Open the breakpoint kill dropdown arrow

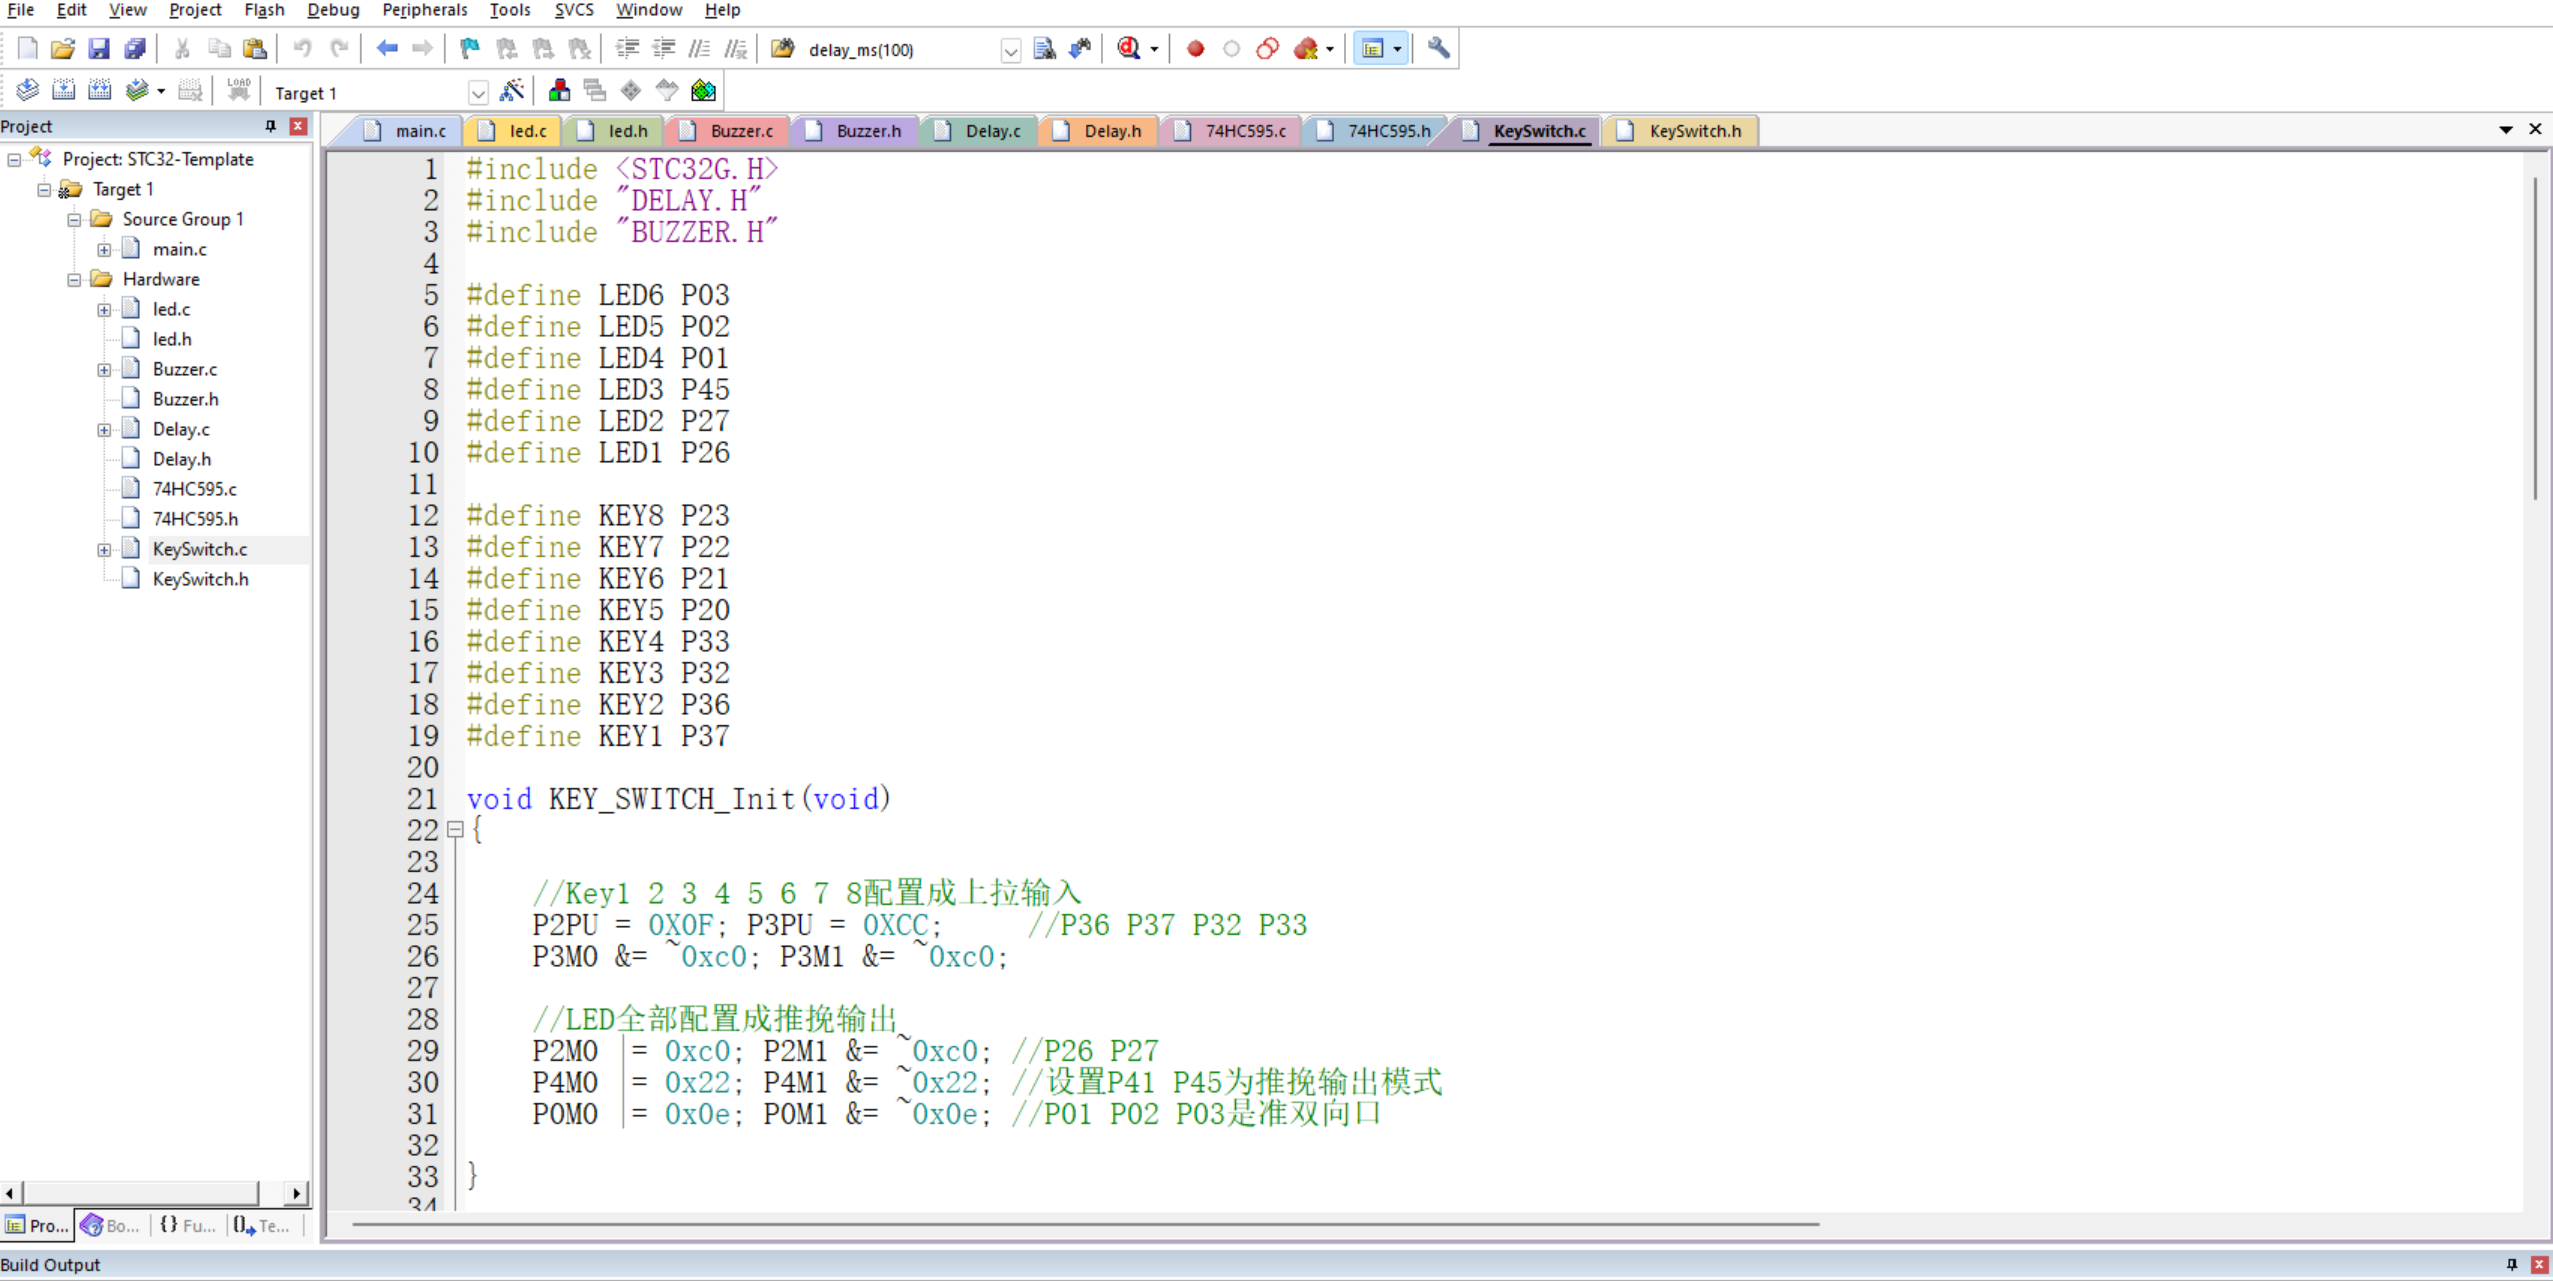click(1330, 49)
